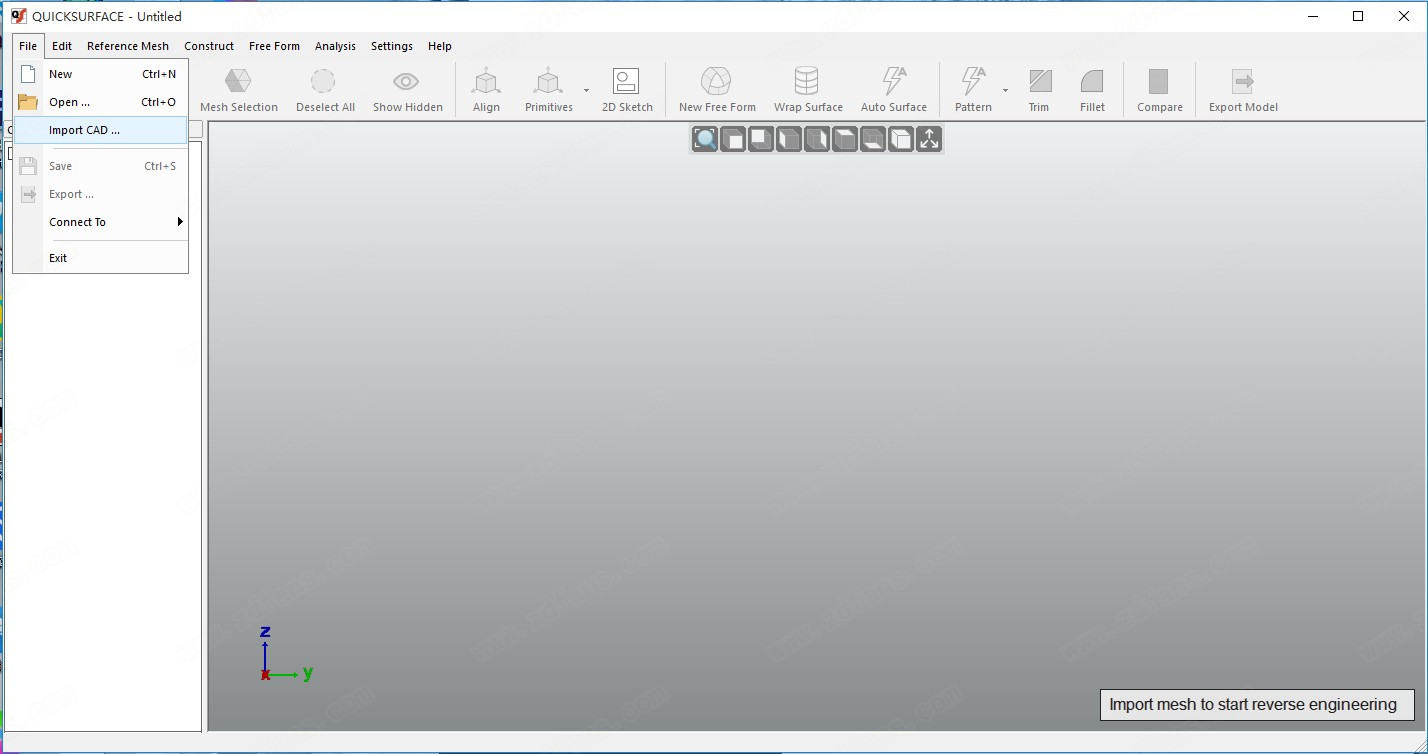The image size is (1428, 754).
Task: Switch to right view cube icon
Action: [x=817, y=139]
